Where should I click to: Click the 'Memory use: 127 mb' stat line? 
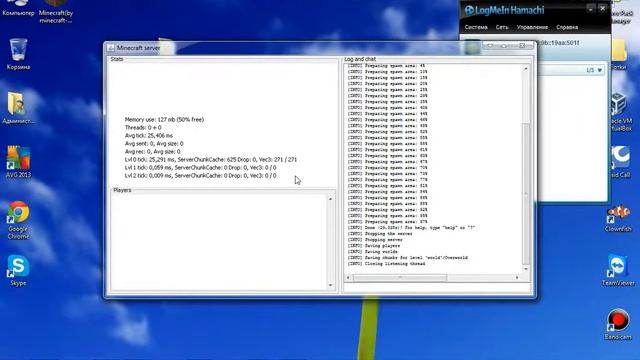click(164, 120)
